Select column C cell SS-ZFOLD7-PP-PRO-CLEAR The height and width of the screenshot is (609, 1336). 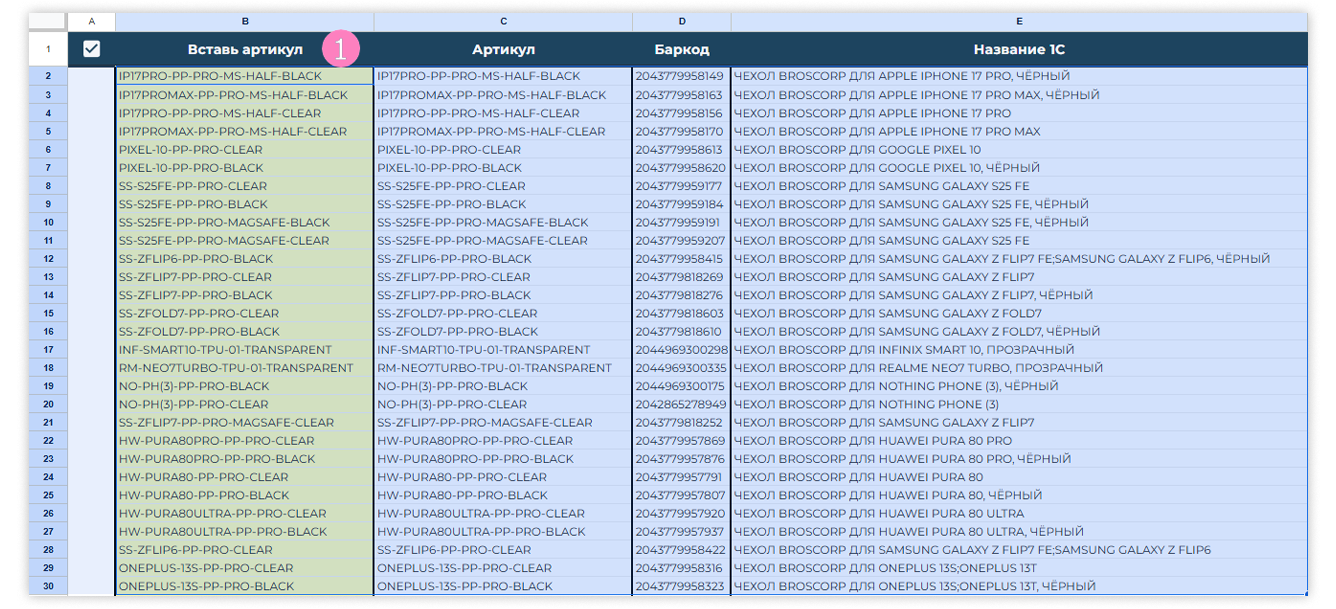tap(503, 313)
